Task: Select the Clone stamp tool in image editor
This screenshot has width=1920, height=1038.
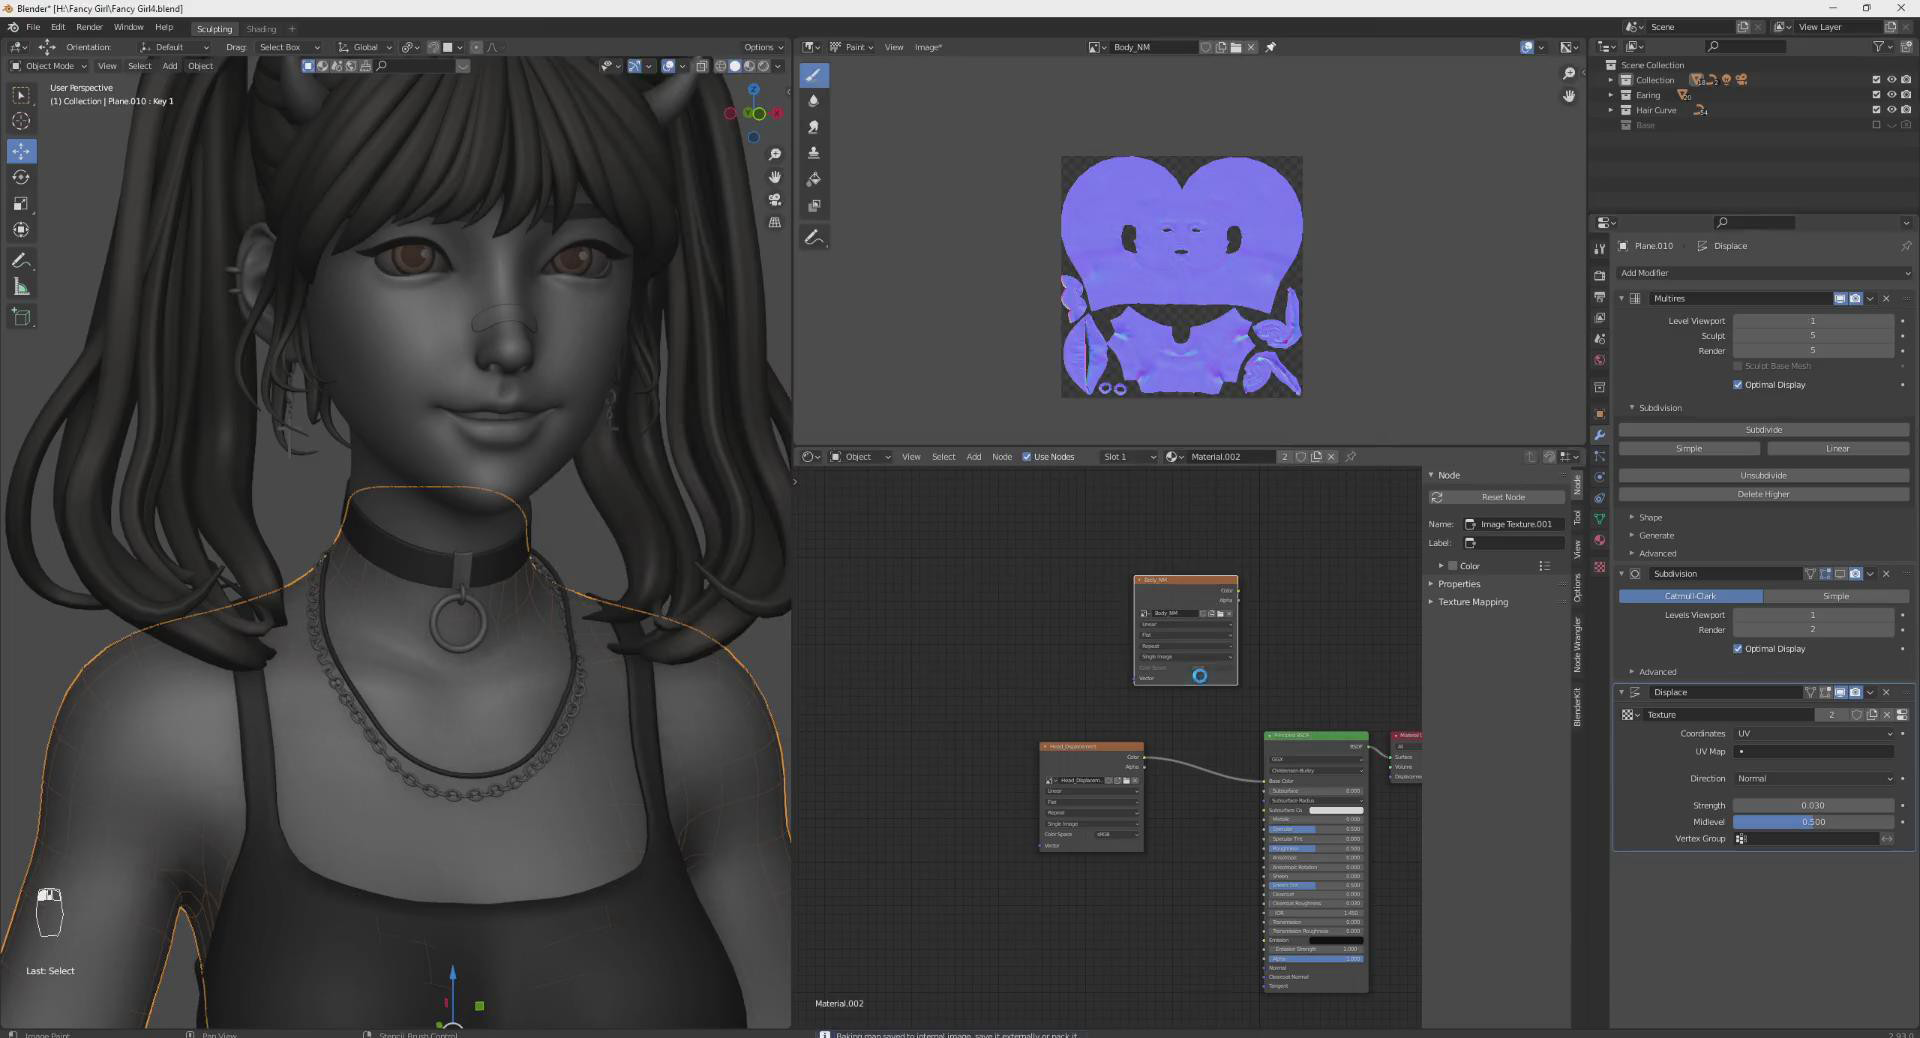Action: pos(814,153)
